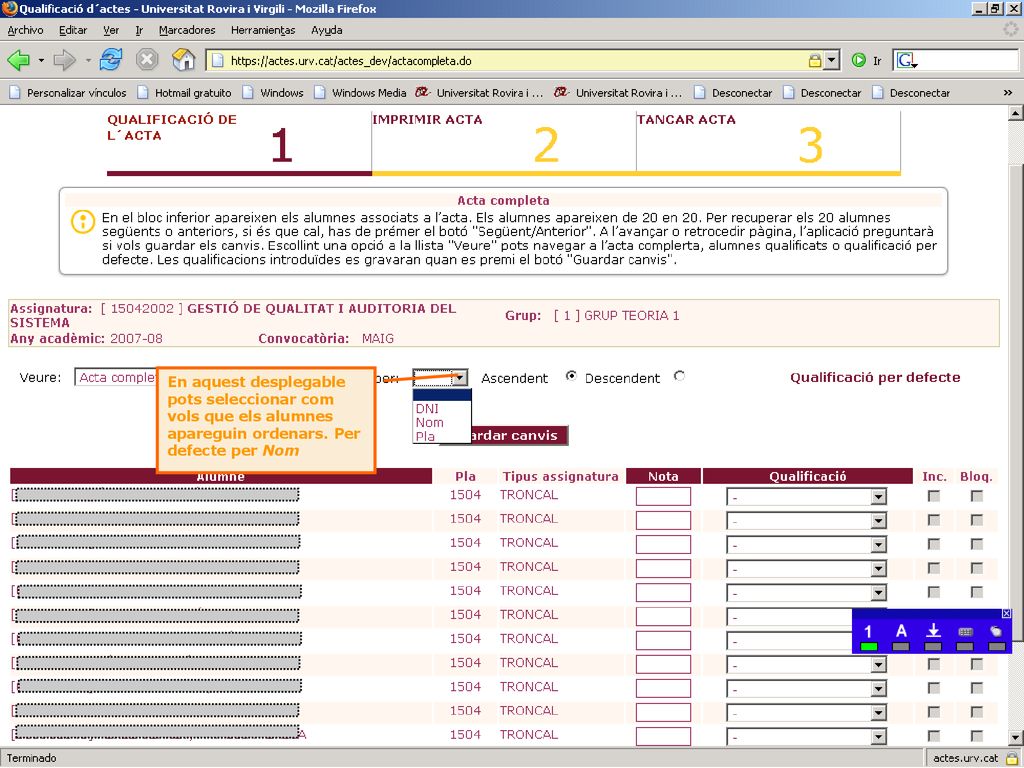
Task: Open the Herramientas menu
Action: click(x=263, y=30)
